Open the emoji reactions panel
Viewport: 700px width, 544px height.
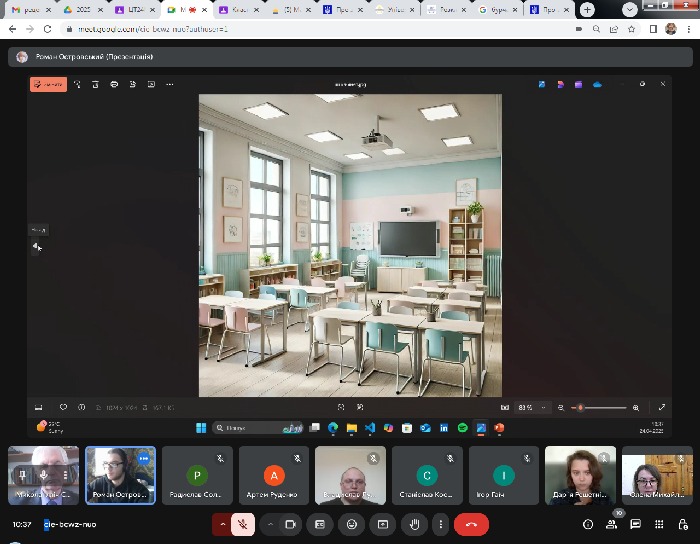(x=351, y=524)
